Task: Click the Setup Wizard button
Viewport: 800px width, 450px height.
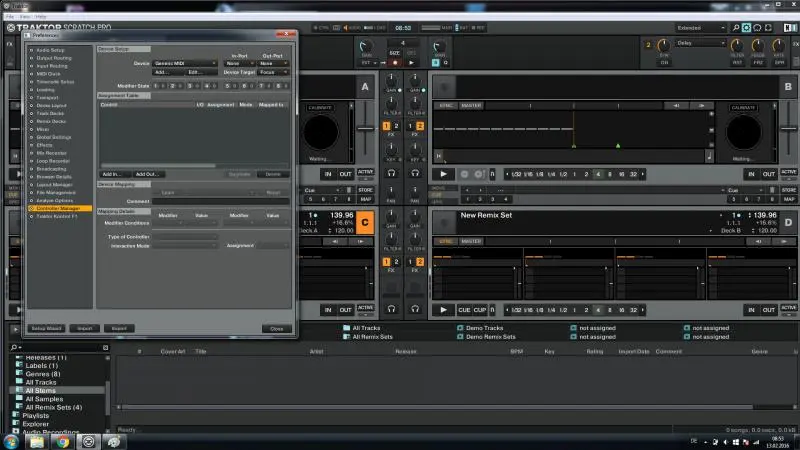Action: [45, 328]
